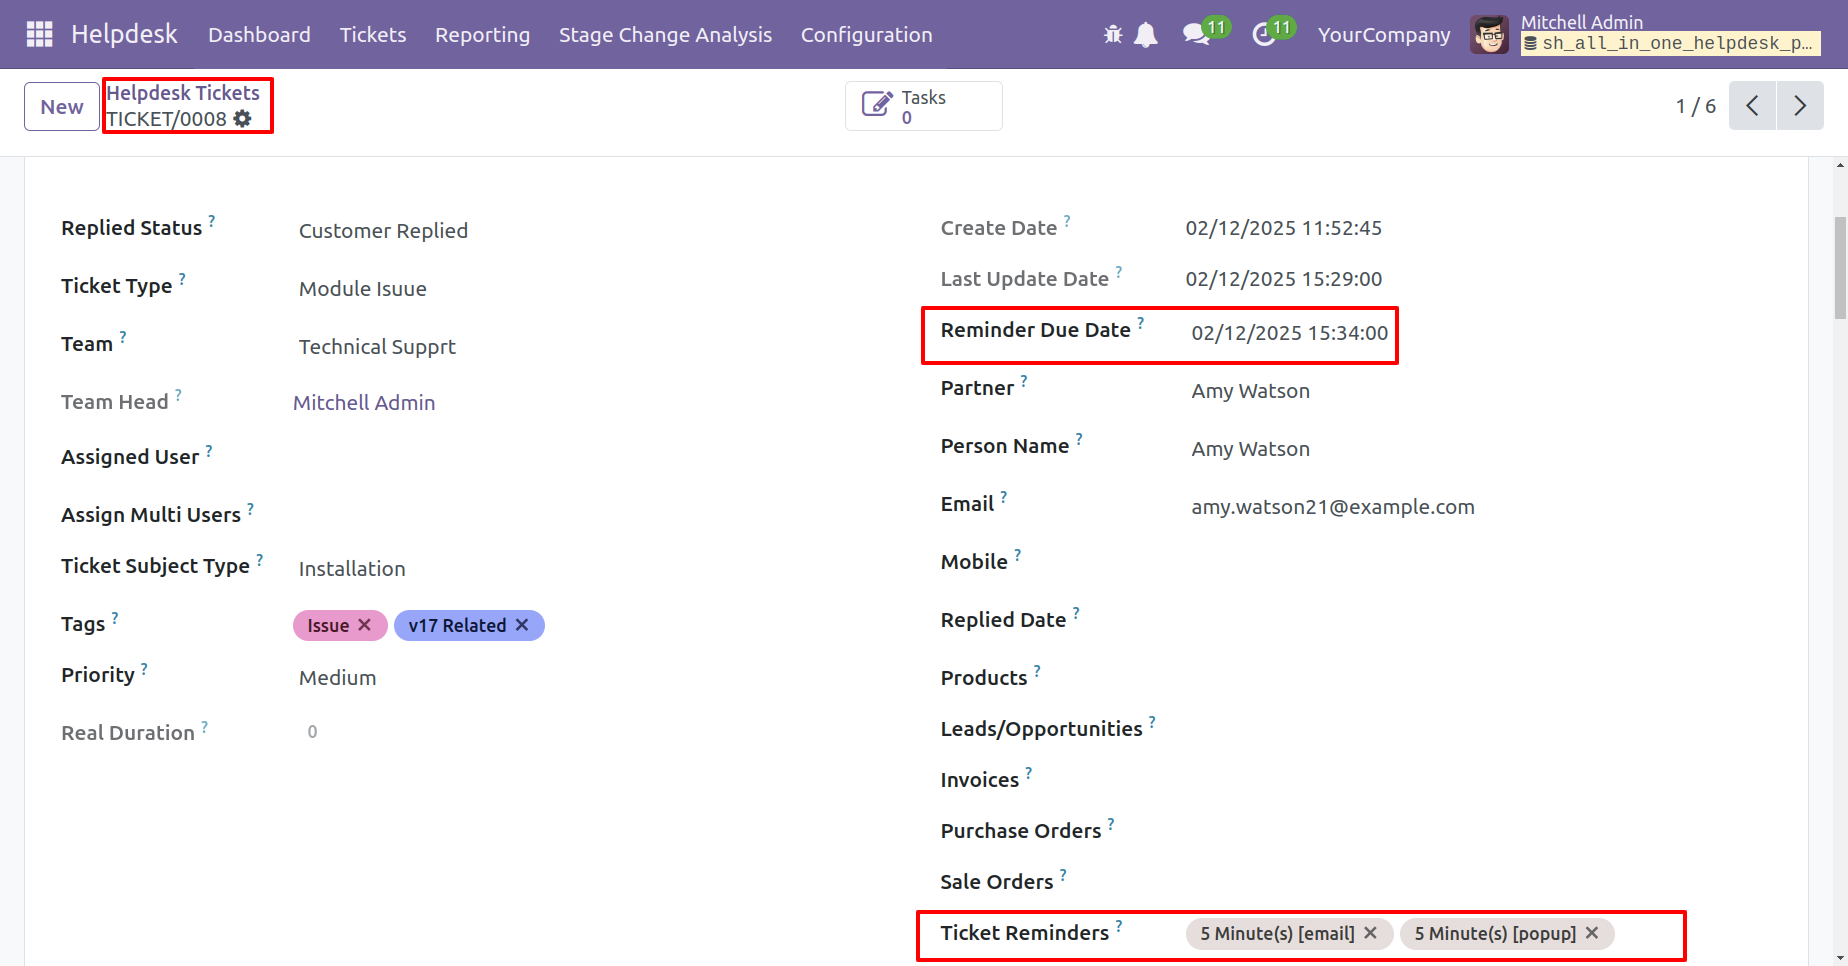
Task: Open Mitchell Admin team head link
Action: point(364,403)
